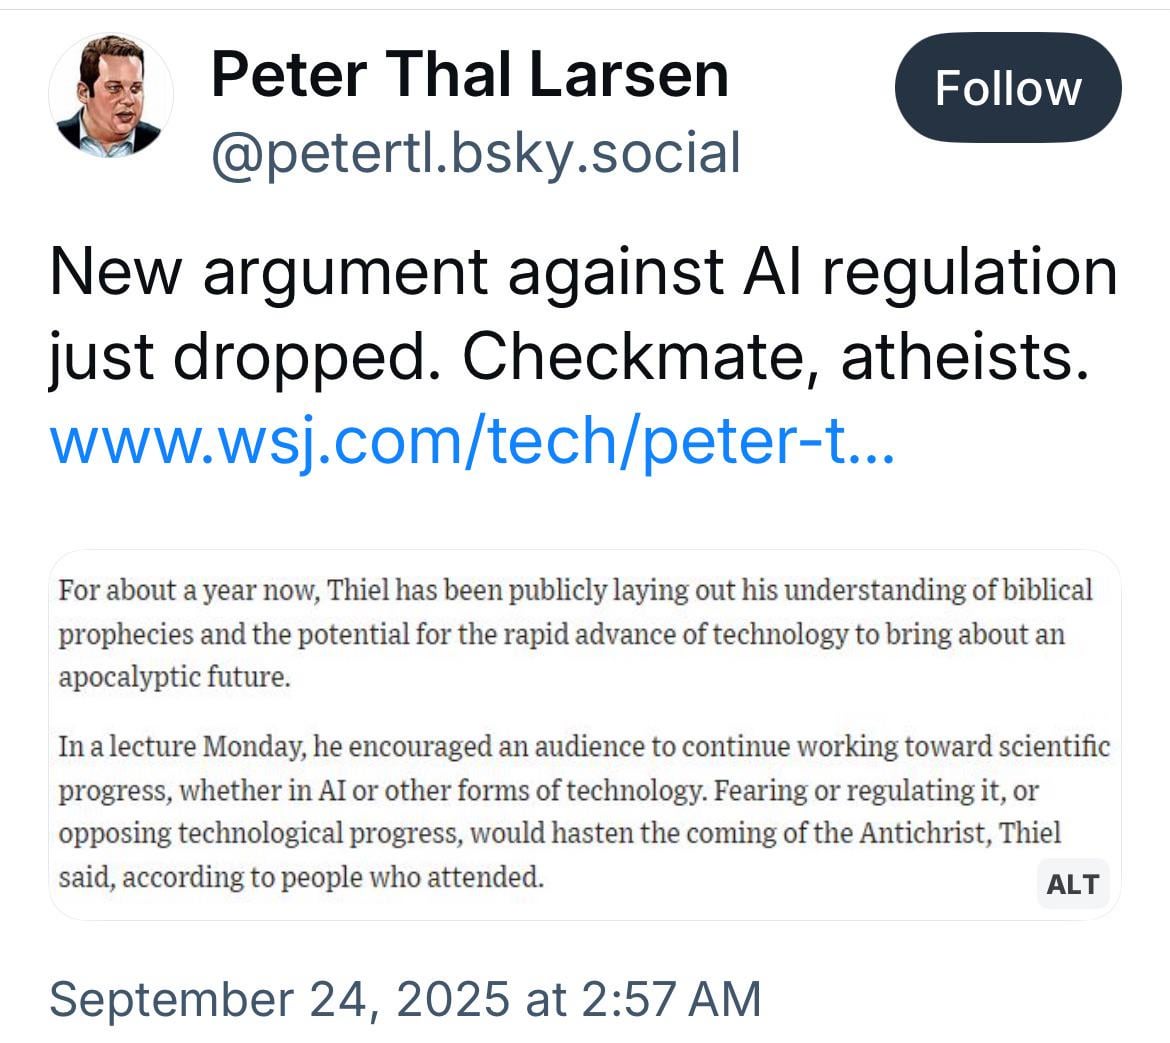Click the post text 'New argument against AI regulation'
This screenshot has height=1043, width=1170.
pyautogui.click(x=584, y=273)
